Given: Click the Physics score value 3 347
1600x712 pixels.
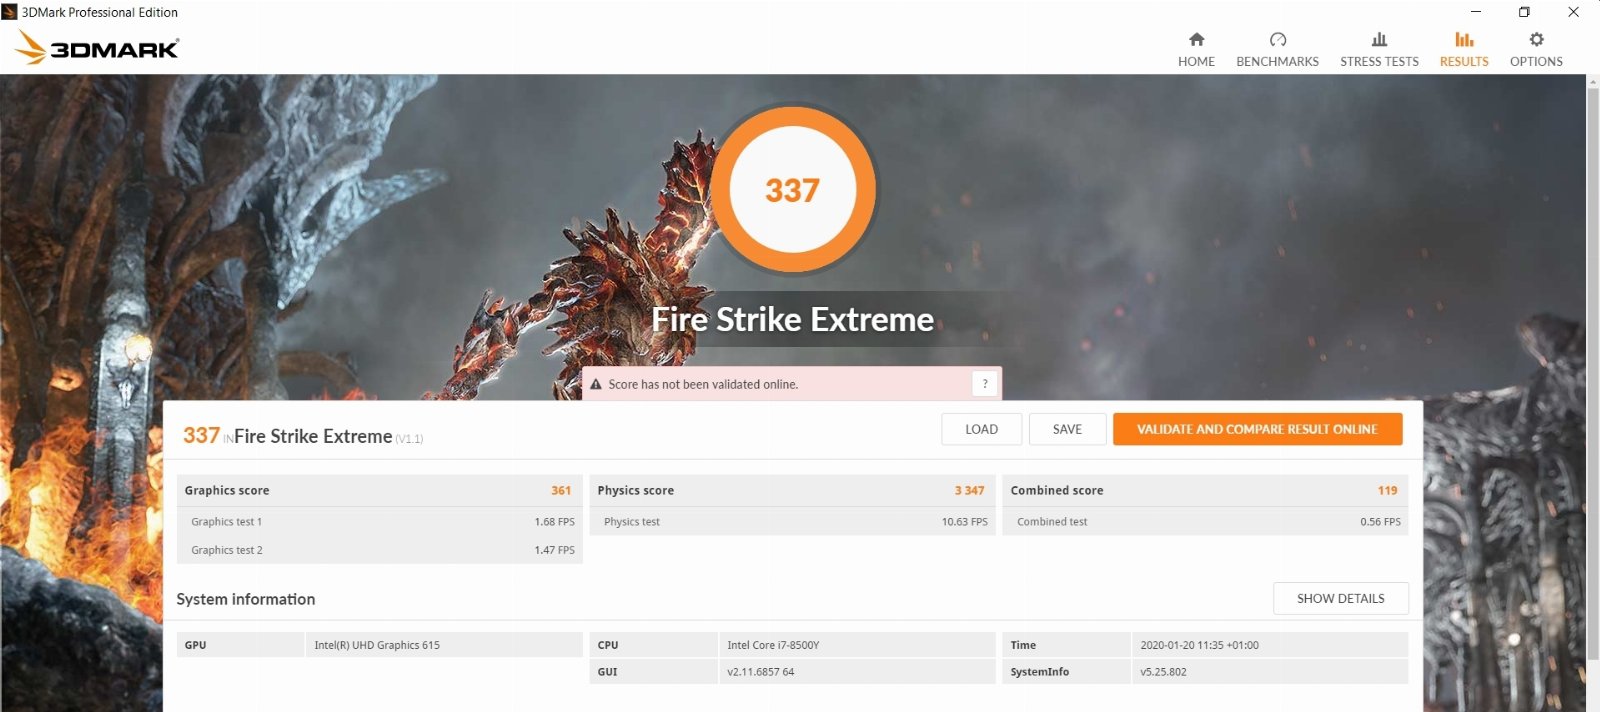Looking at the screenshot, I should (969, 490).
